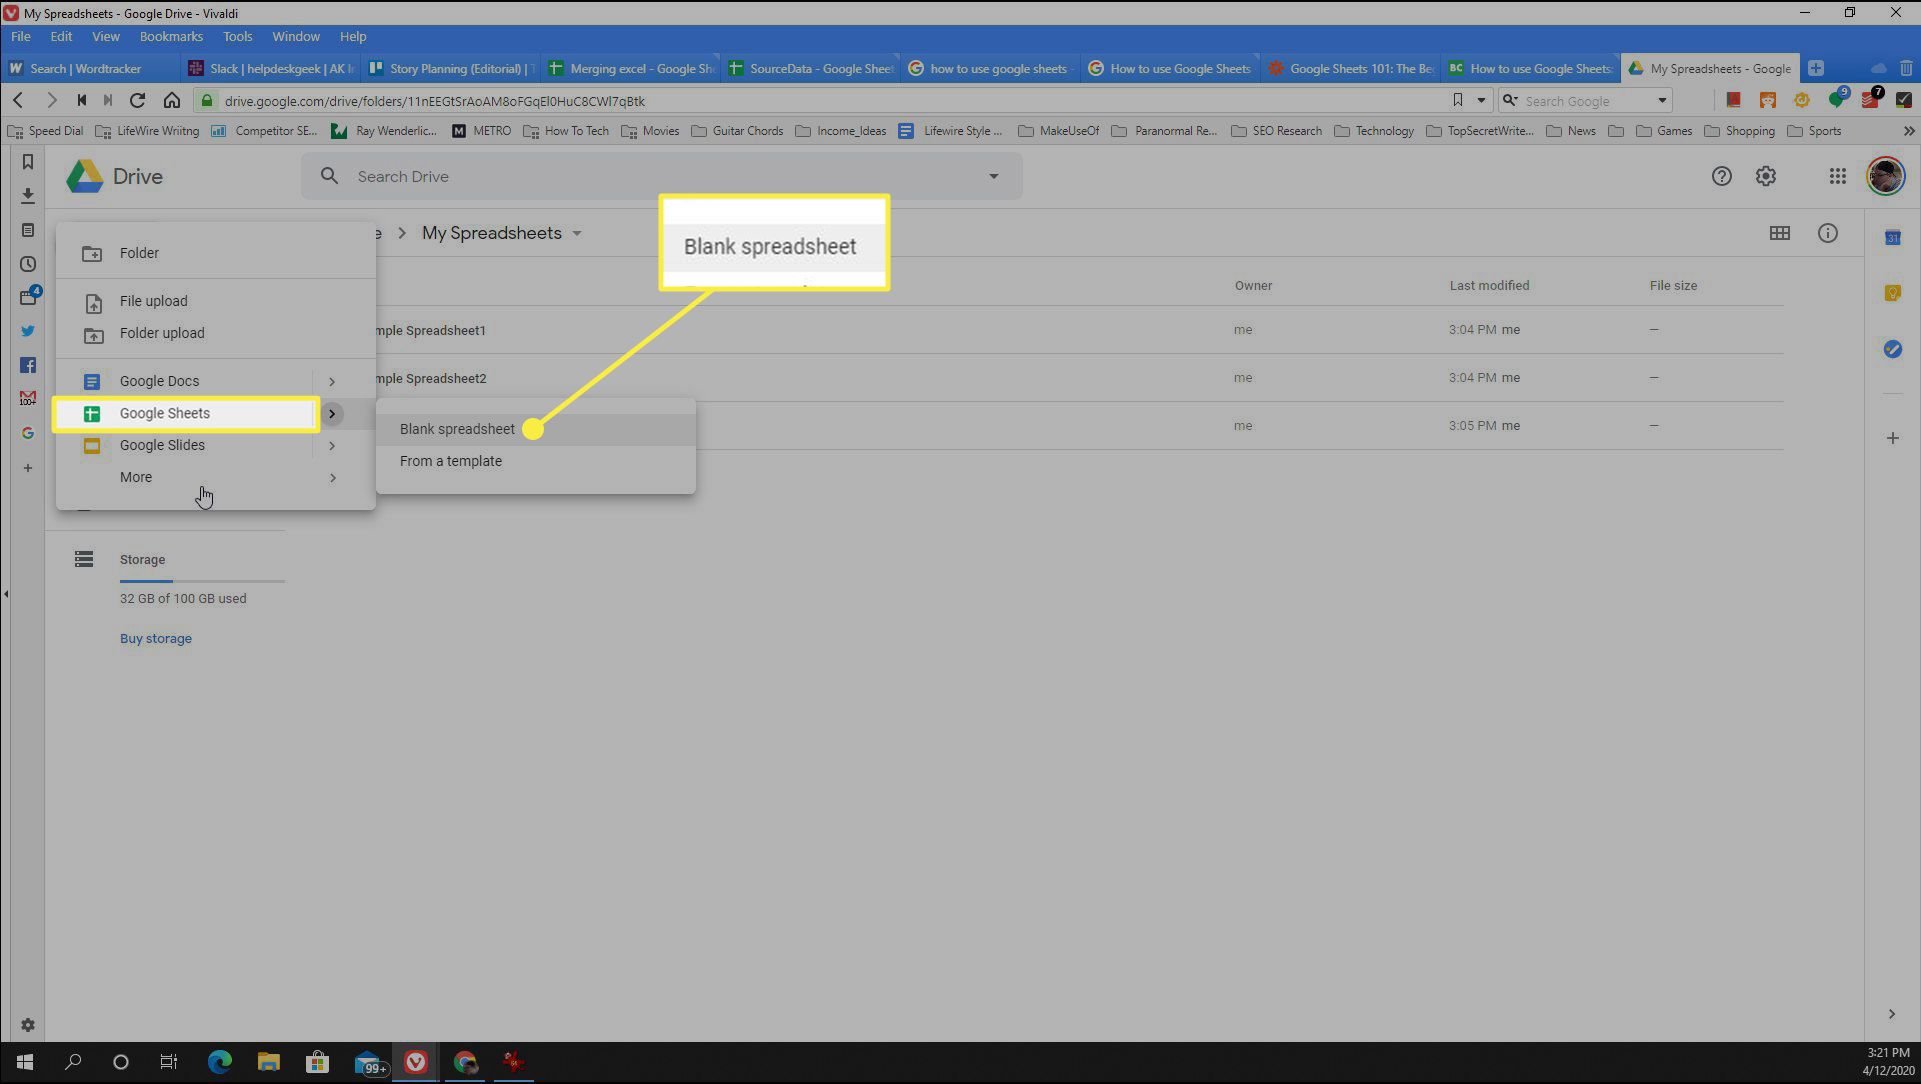The image size is (1921, 1084).
Task: Open Google Sheets menu entry
Action: 186,413
